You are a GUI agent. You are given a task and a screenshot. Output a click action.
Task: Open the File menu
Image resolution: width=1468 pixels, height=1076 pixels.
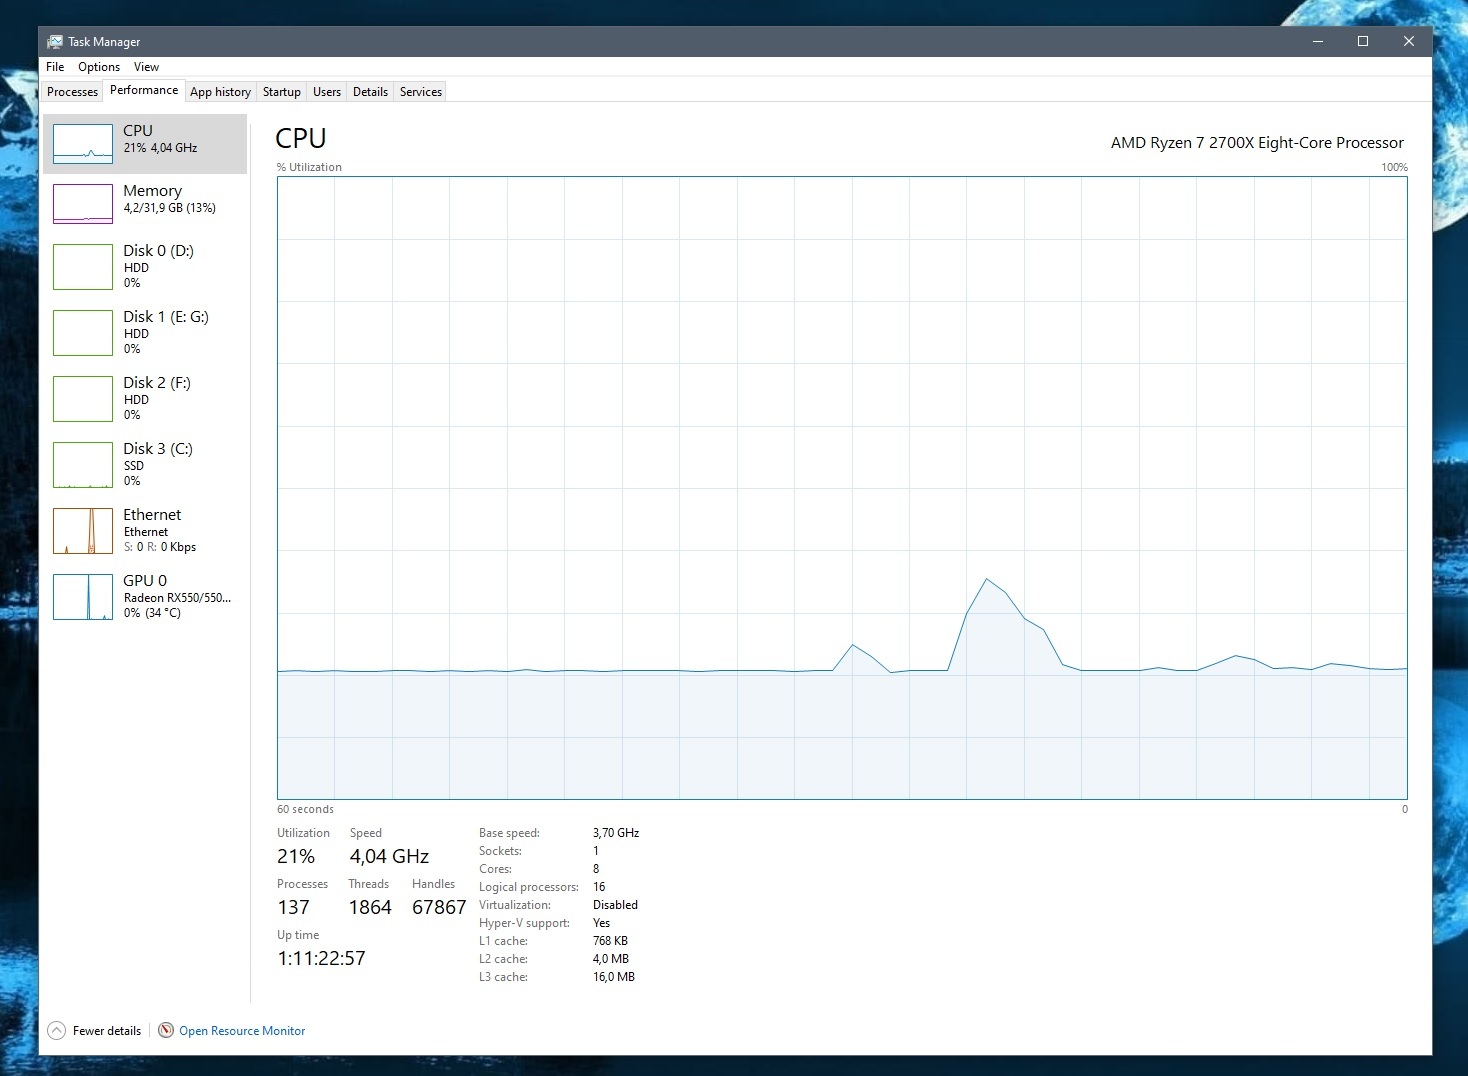coord(55,67)
